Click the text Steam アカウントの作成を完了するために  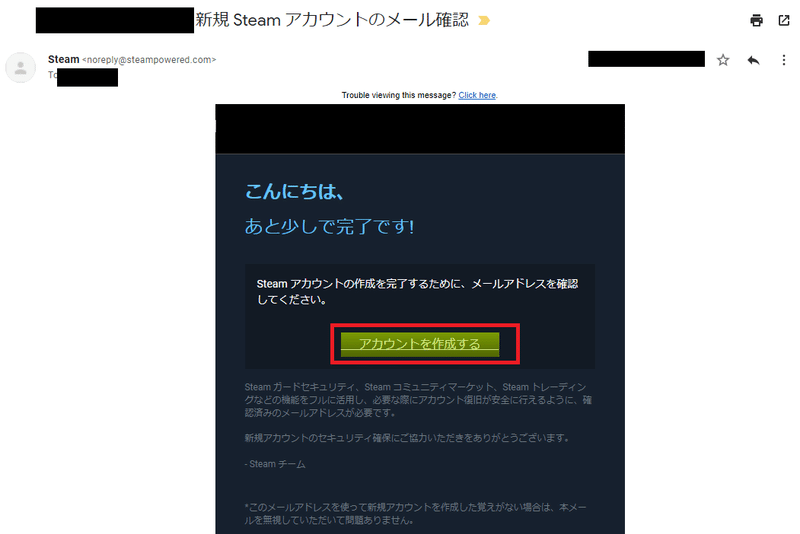417,292
